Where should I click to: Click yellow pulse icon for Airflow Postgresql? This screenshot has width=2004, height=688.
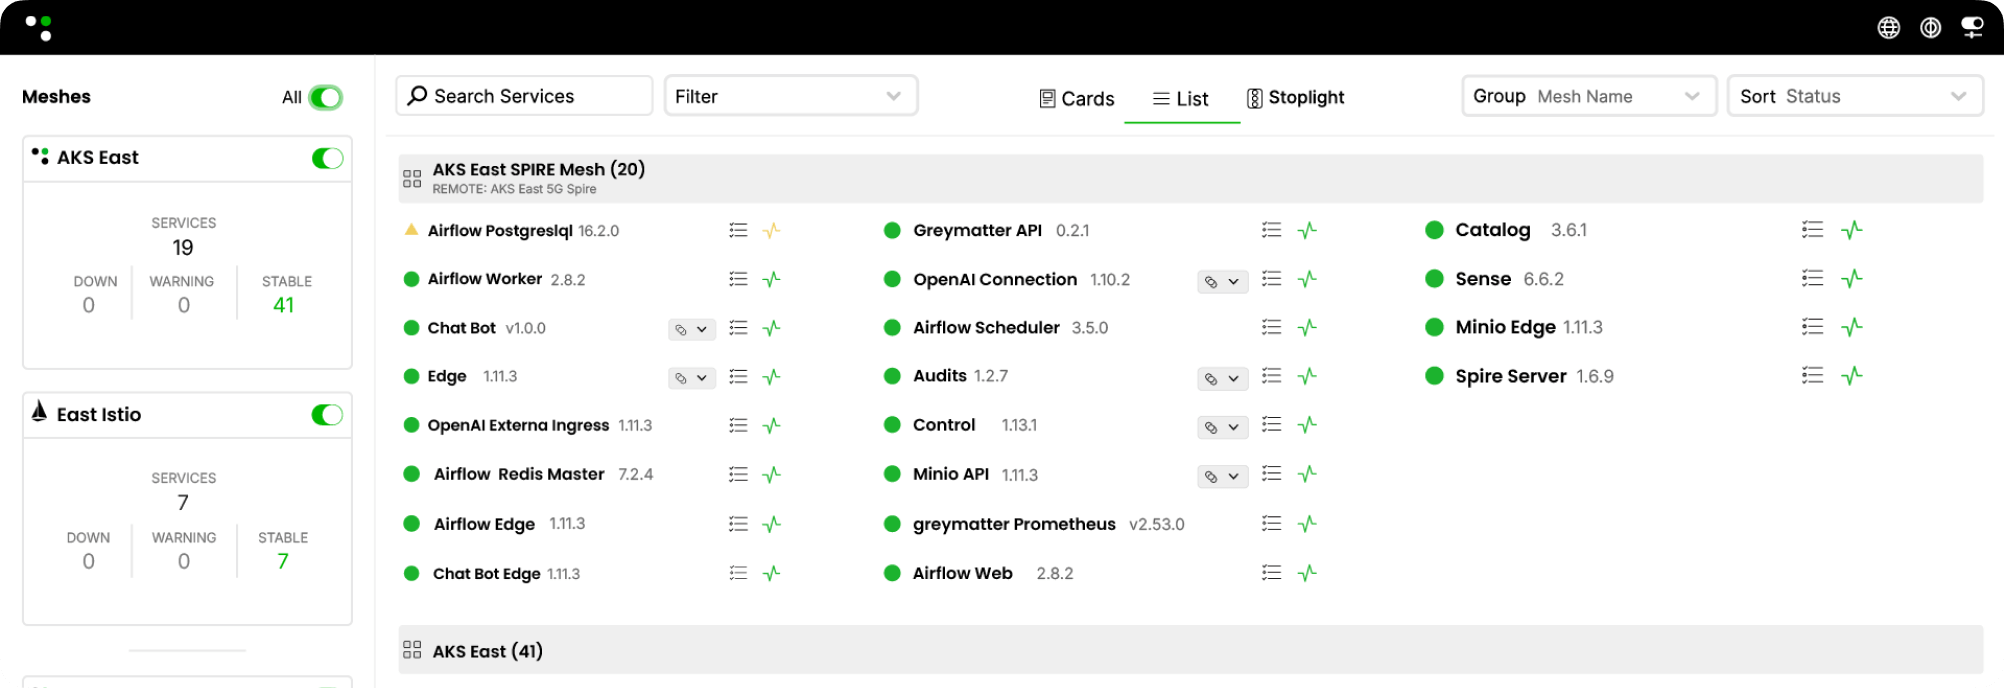click(771, 231)
